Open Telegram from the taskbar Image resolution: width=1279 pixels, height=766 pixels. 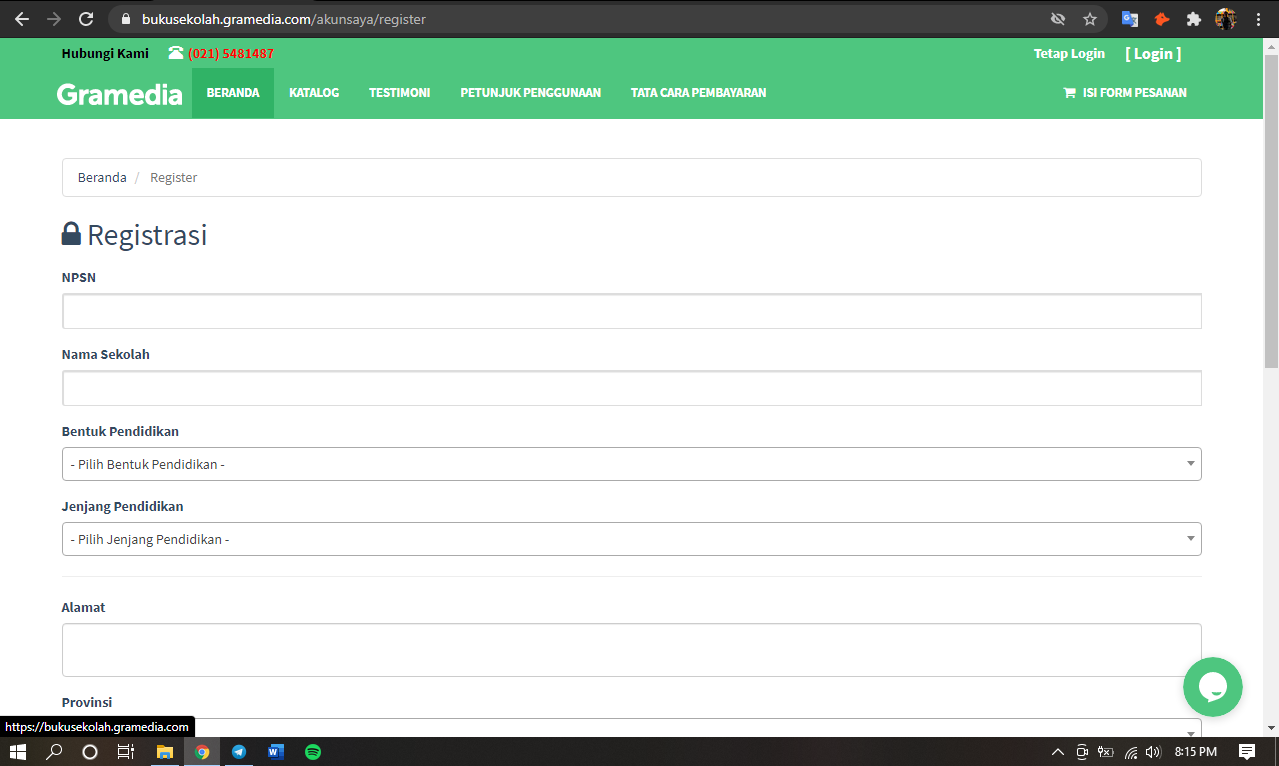point(239,752)
